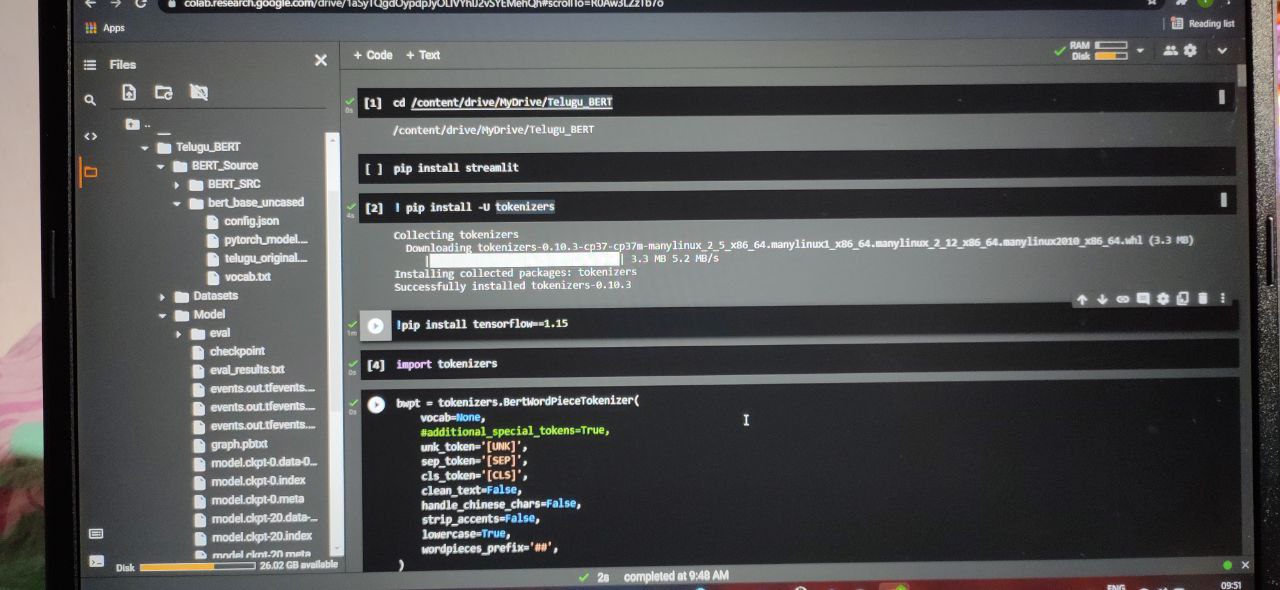This screenshot has height=590, width=1280.
Task: Select model.ckpt-0.meta file
Action: (258, 500)
